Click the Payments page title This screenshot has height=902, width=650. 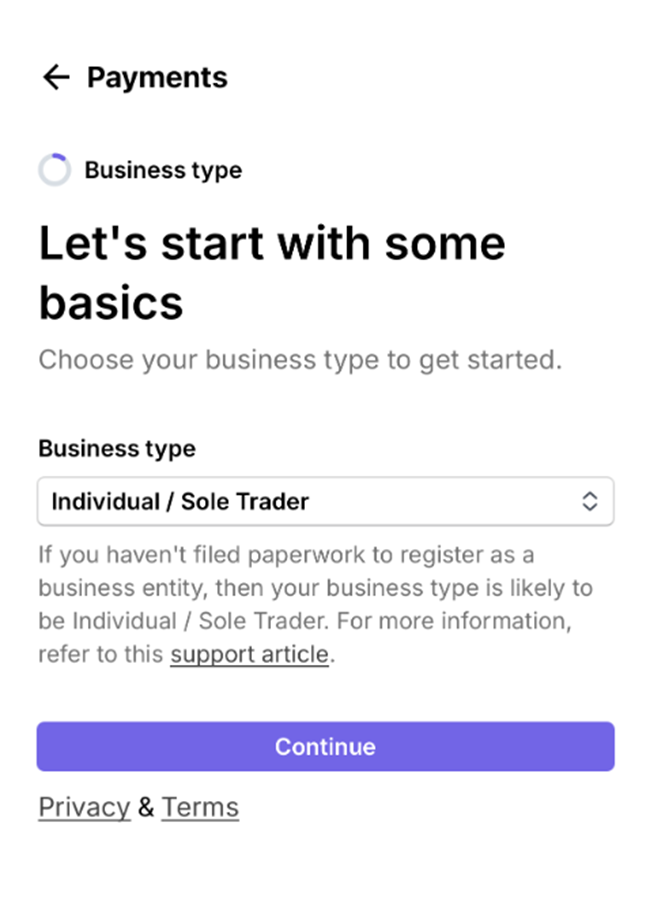pyautogui.click(x=157, y=77)
